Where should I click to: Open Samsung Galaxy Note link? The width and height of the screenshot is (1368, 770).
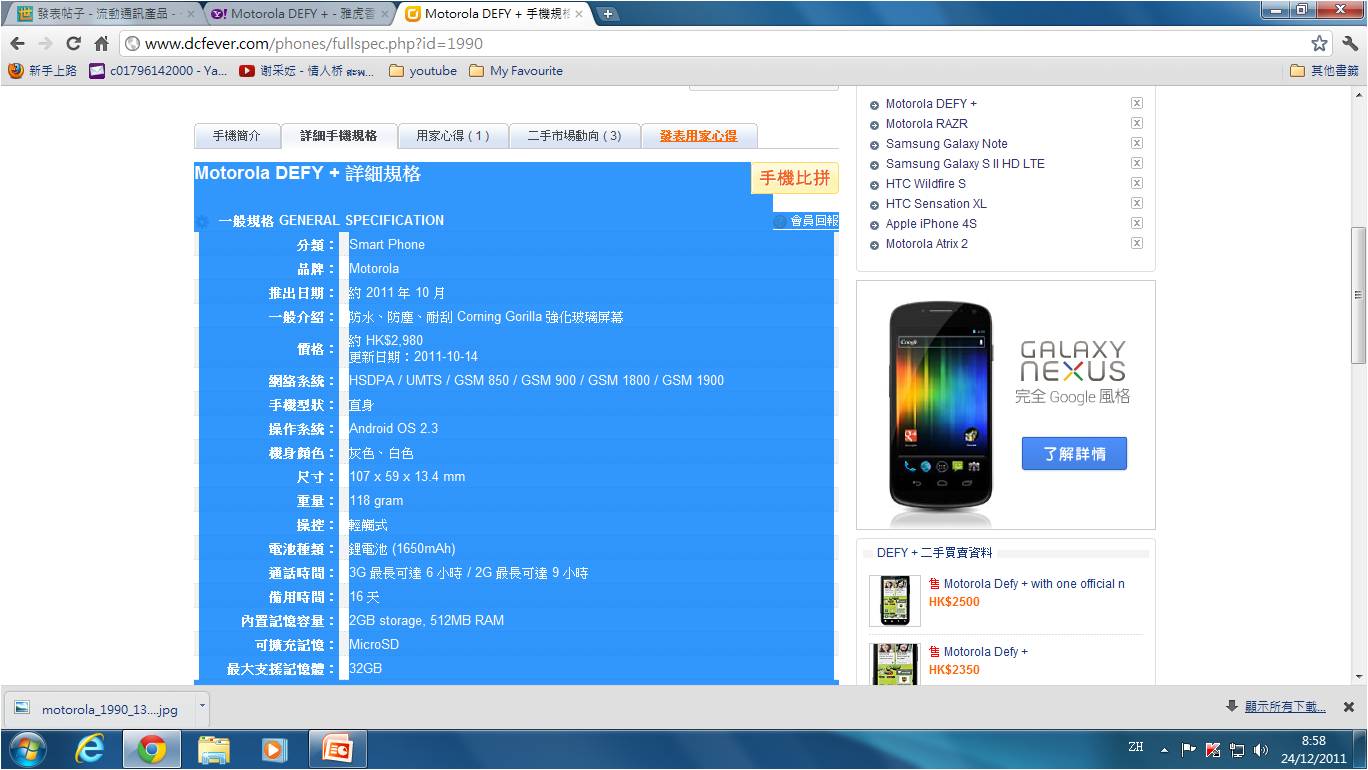tap(946, 144)
